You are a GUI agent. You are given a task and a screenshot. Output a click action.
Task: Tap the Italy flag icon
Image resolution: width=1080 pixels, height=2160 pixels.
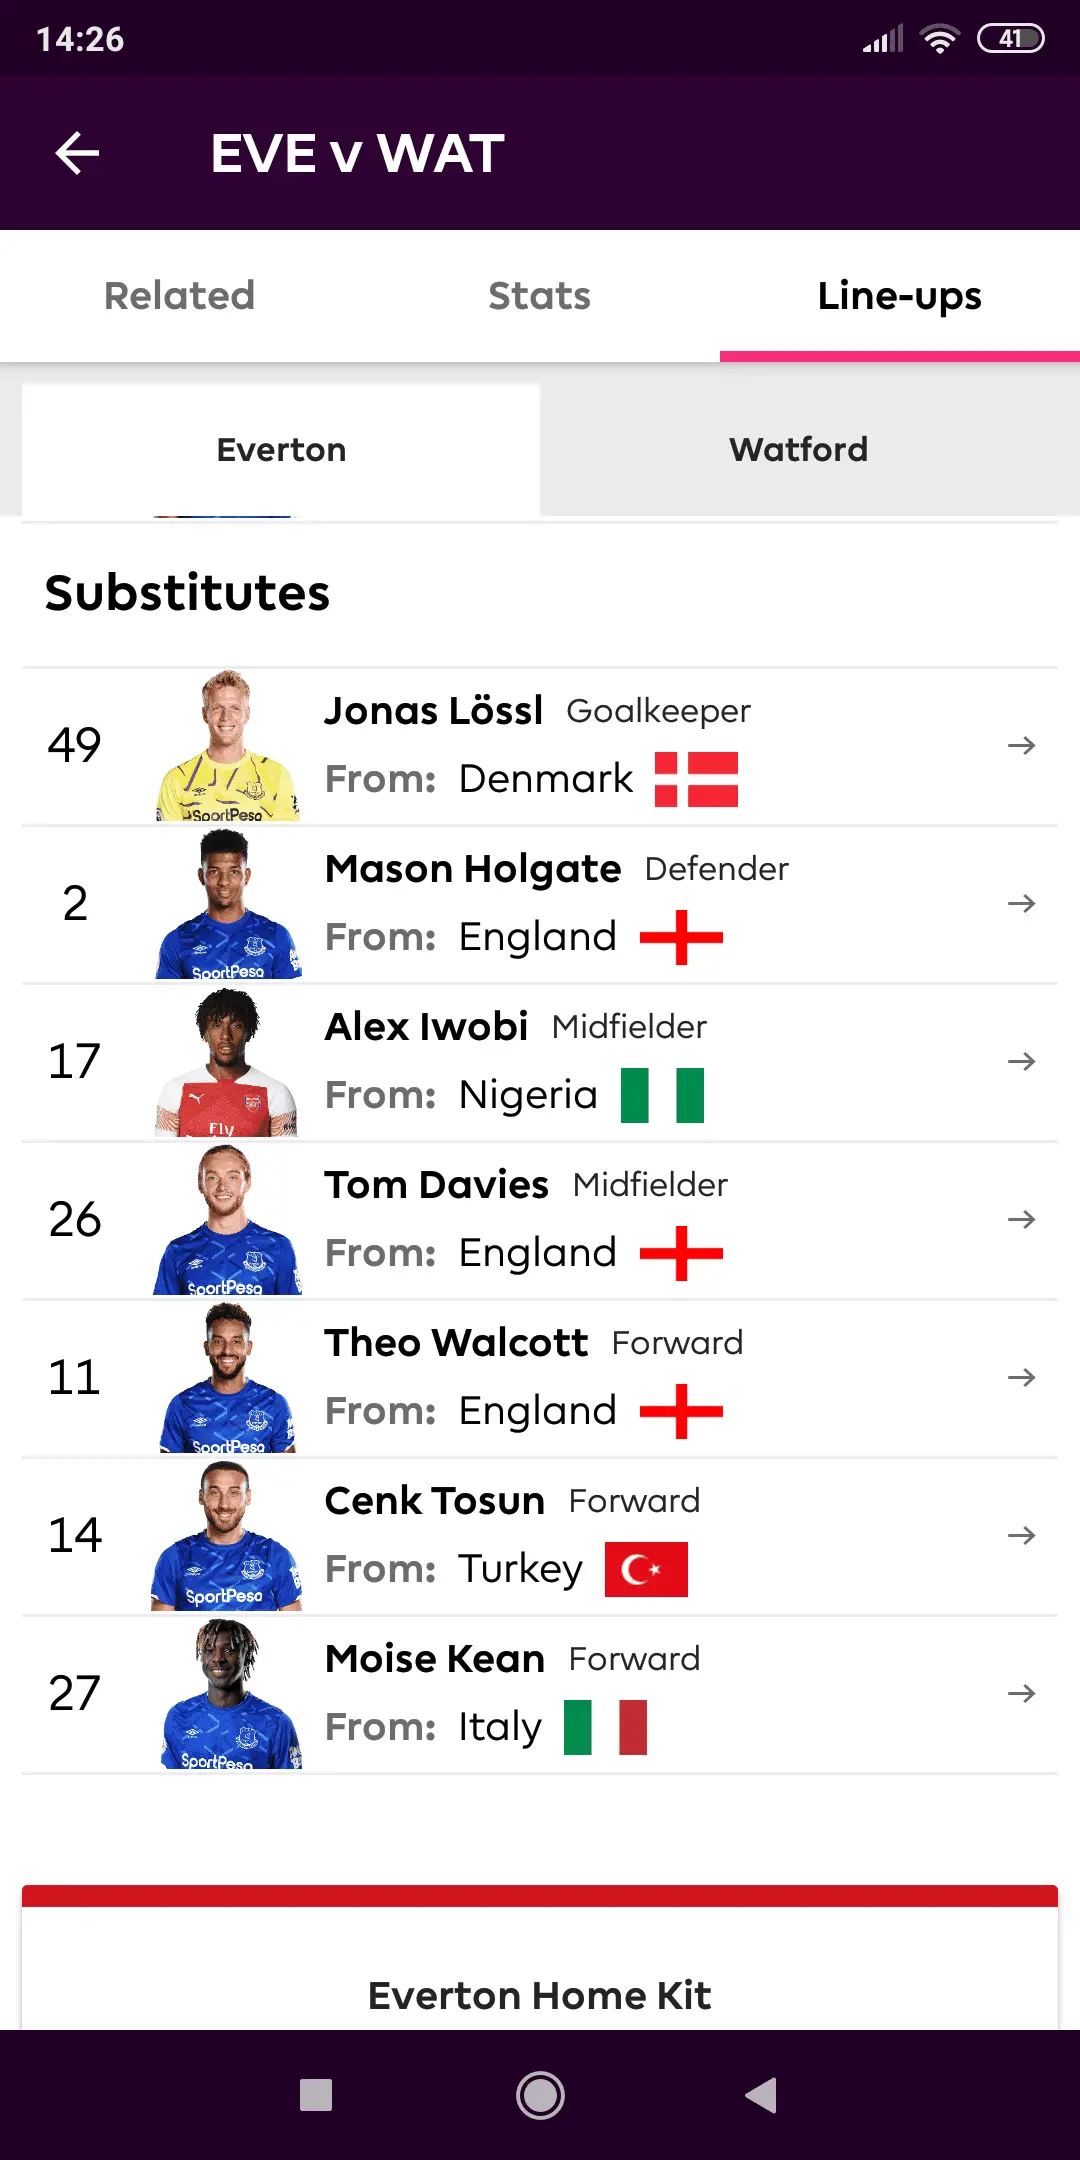tap(605, 1728)
